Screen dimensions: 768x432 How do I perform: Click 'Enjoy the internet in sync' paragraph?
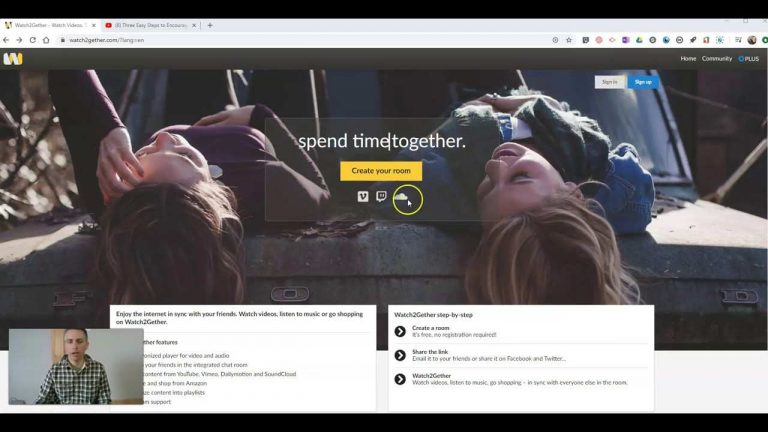click(x=240, y=318)
